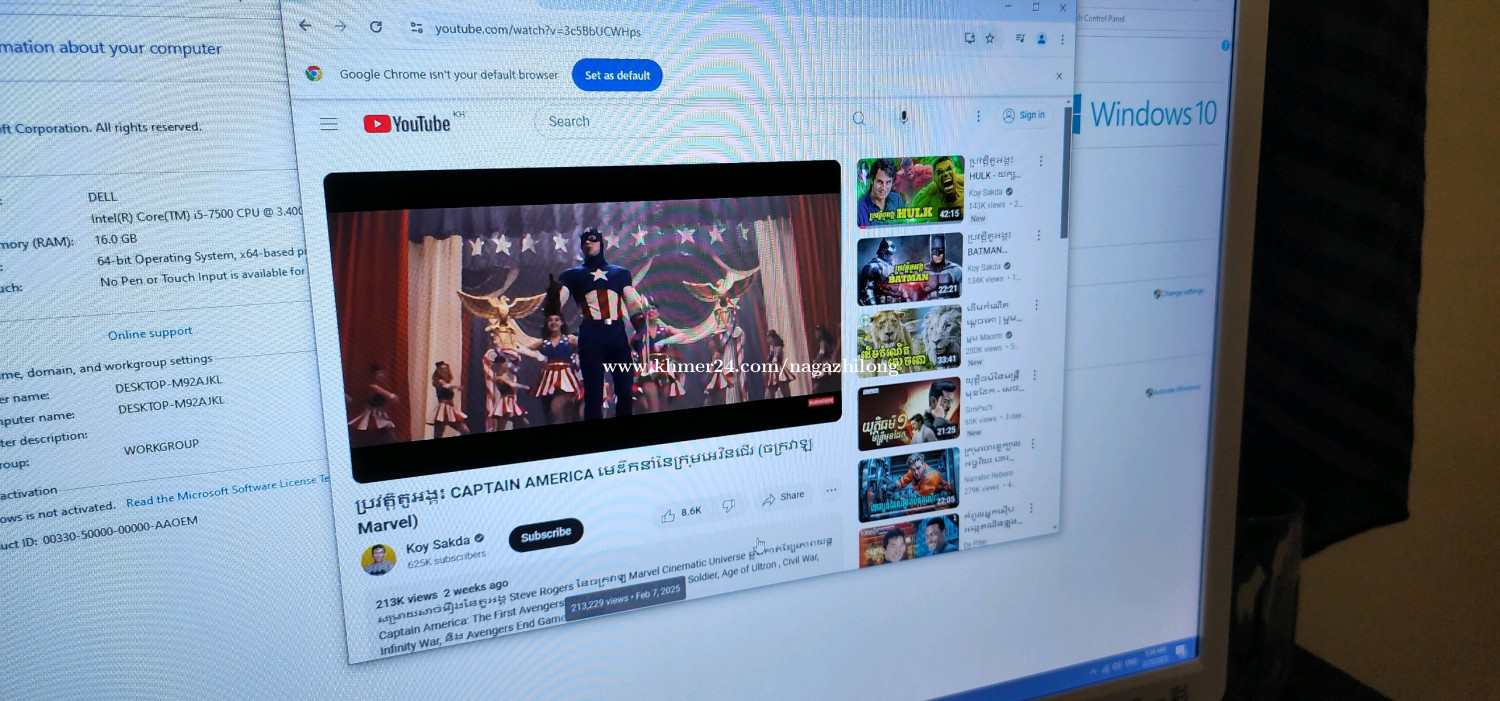Open YouTube hamburger guide menu
Viewport: 1500px width, 701px height.
329,124
